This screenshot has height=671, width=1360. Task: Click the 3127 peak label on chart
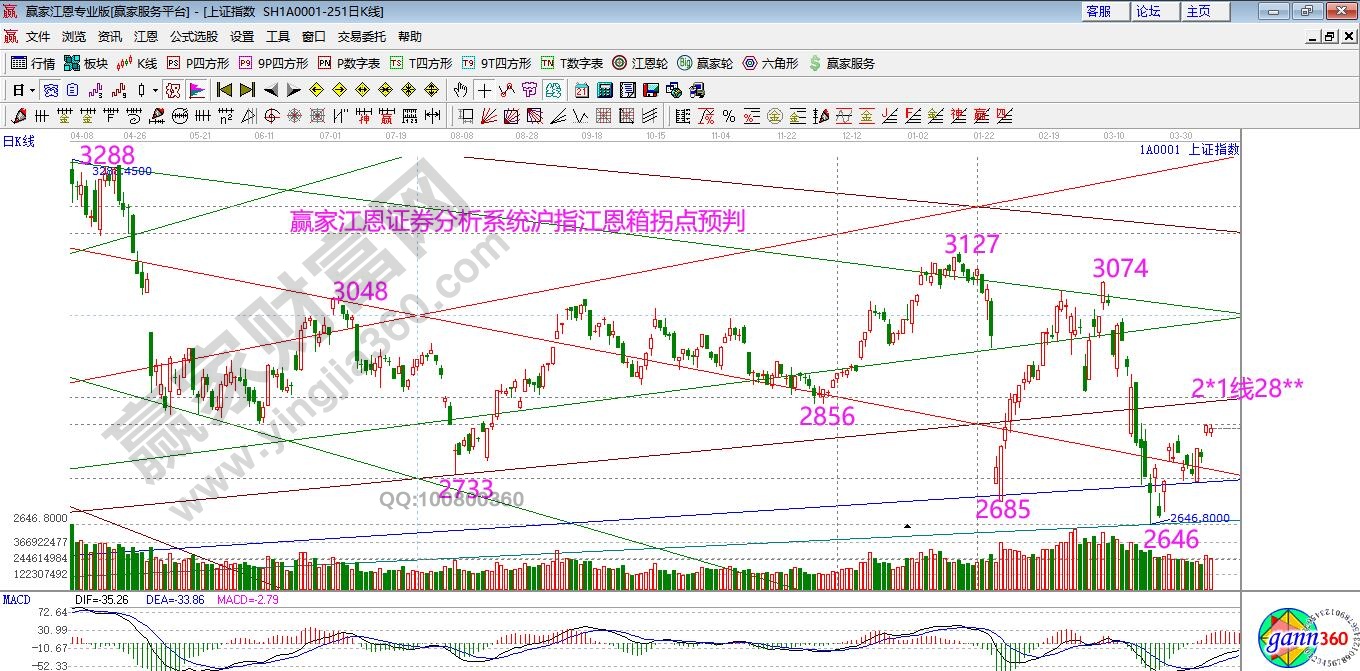[971, 244]
